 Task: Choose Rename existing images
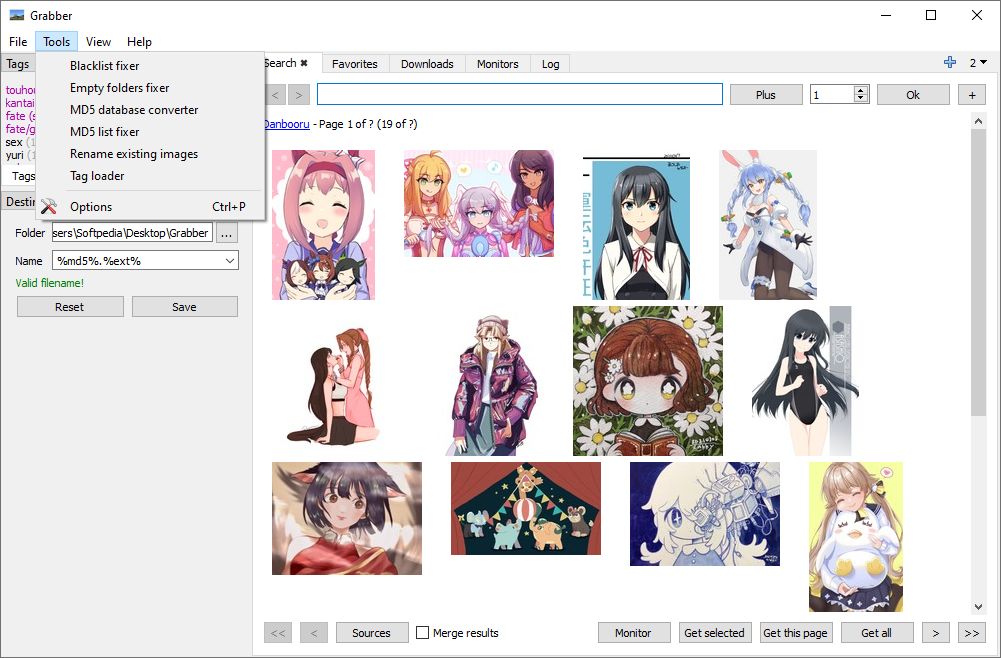(150, 154)
